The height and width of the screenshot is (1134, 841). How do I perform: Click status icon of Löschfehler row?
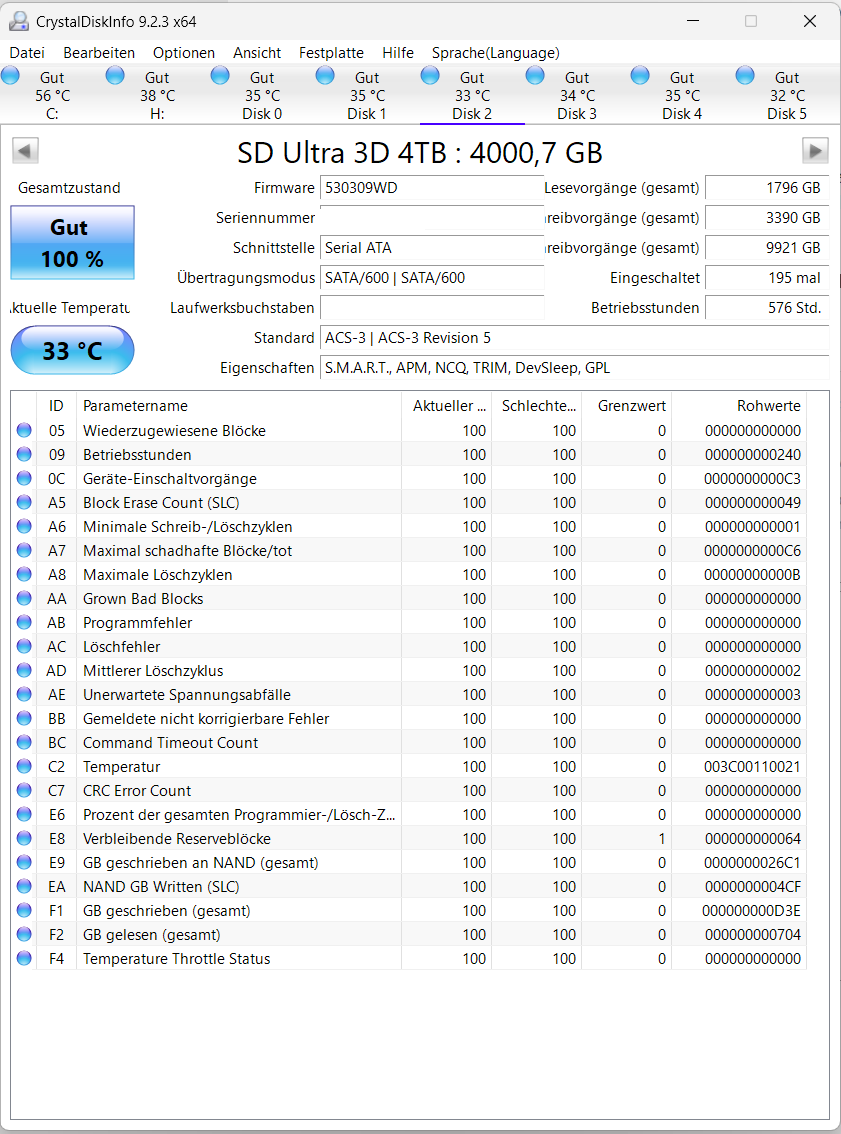coord(24,646)
